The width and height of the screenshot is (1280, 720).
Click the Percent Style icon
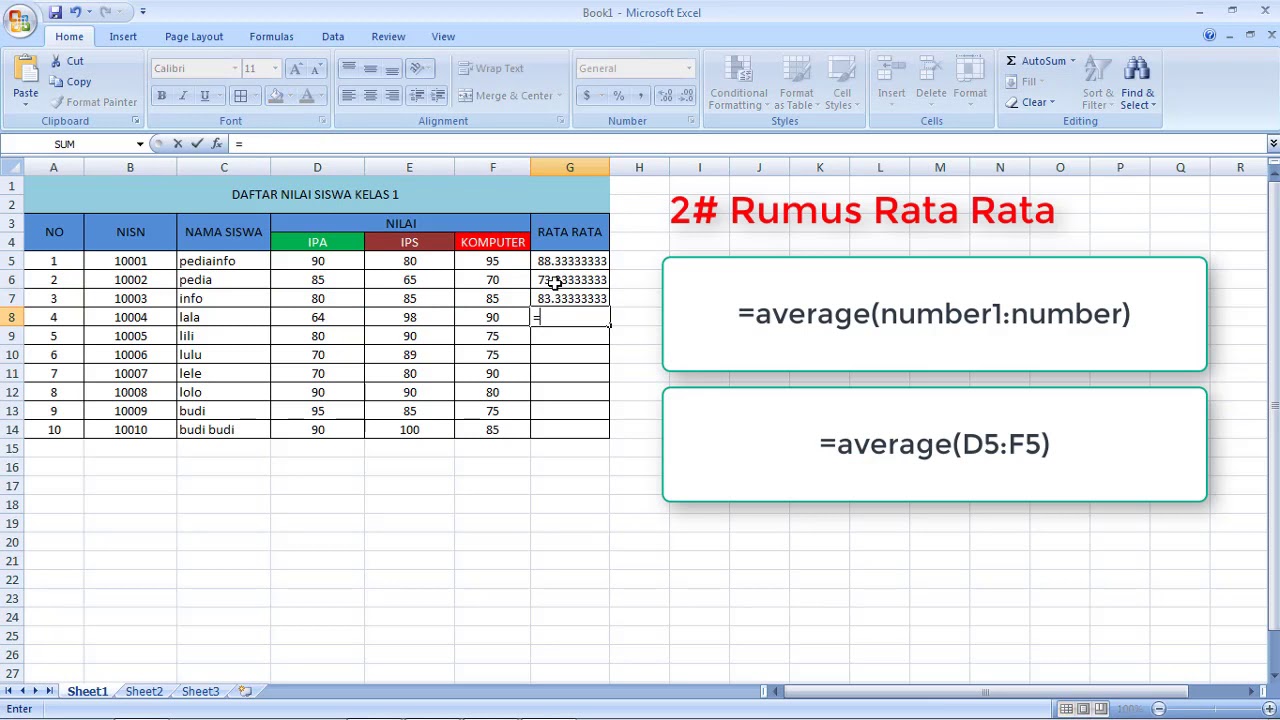pos(618,96)
